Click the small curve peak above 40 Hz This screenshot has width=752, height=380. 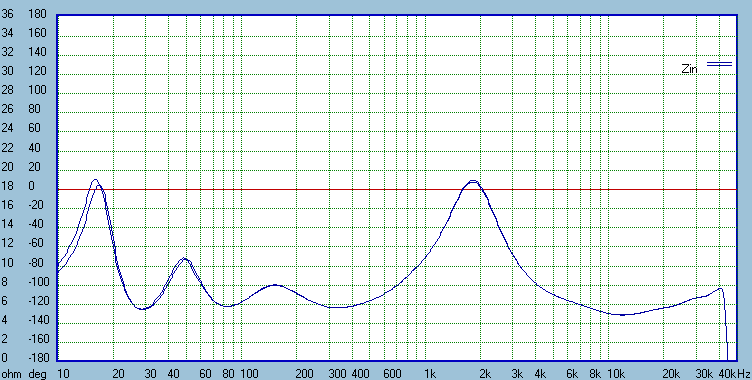[184, 259]
